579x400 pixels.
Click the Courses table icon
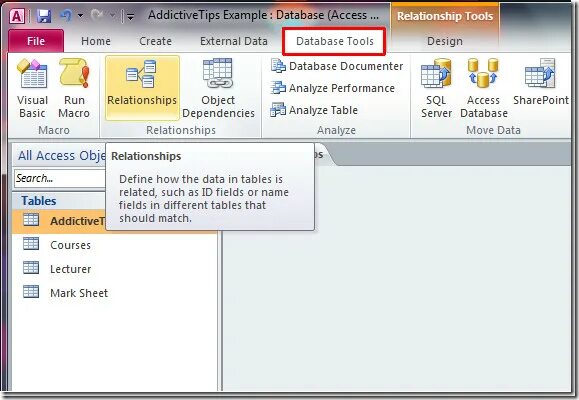[x=31, y=244]
